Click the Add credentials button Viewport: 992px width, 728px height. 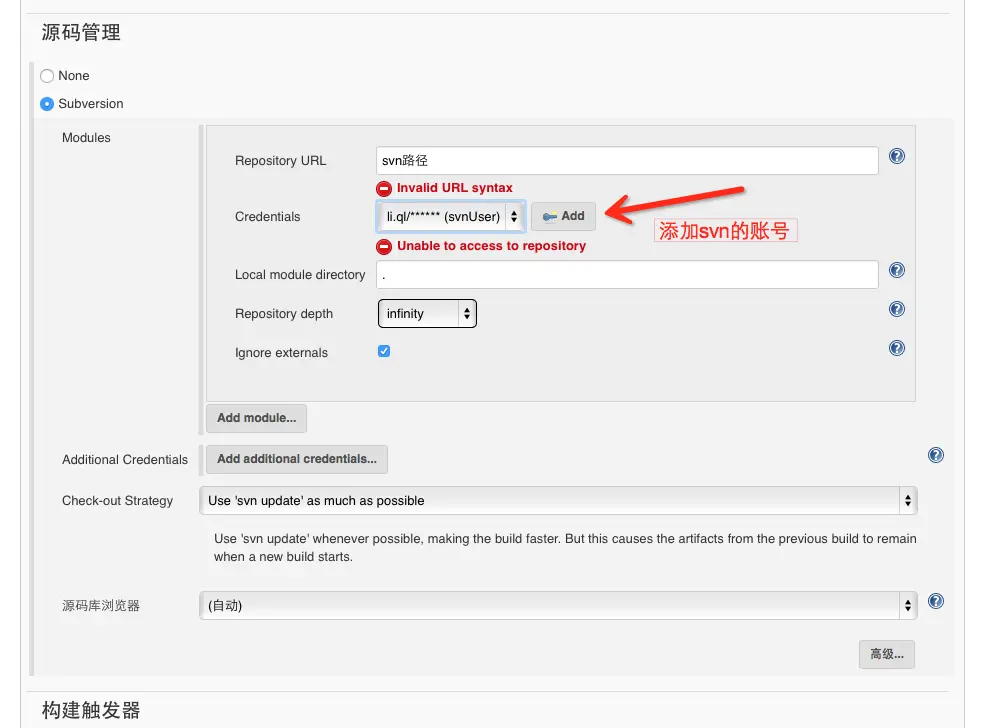563,216
